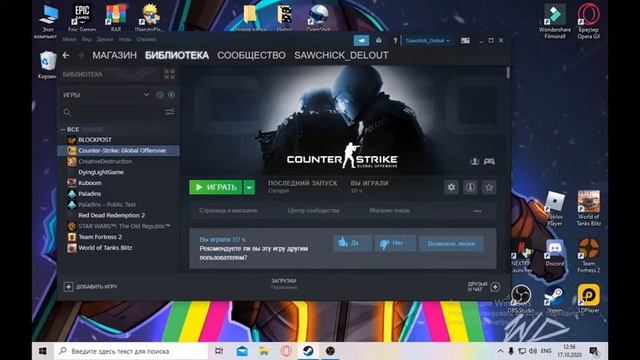Open the community hub link
Screen dimensions: 640x360
coord(313,211)
